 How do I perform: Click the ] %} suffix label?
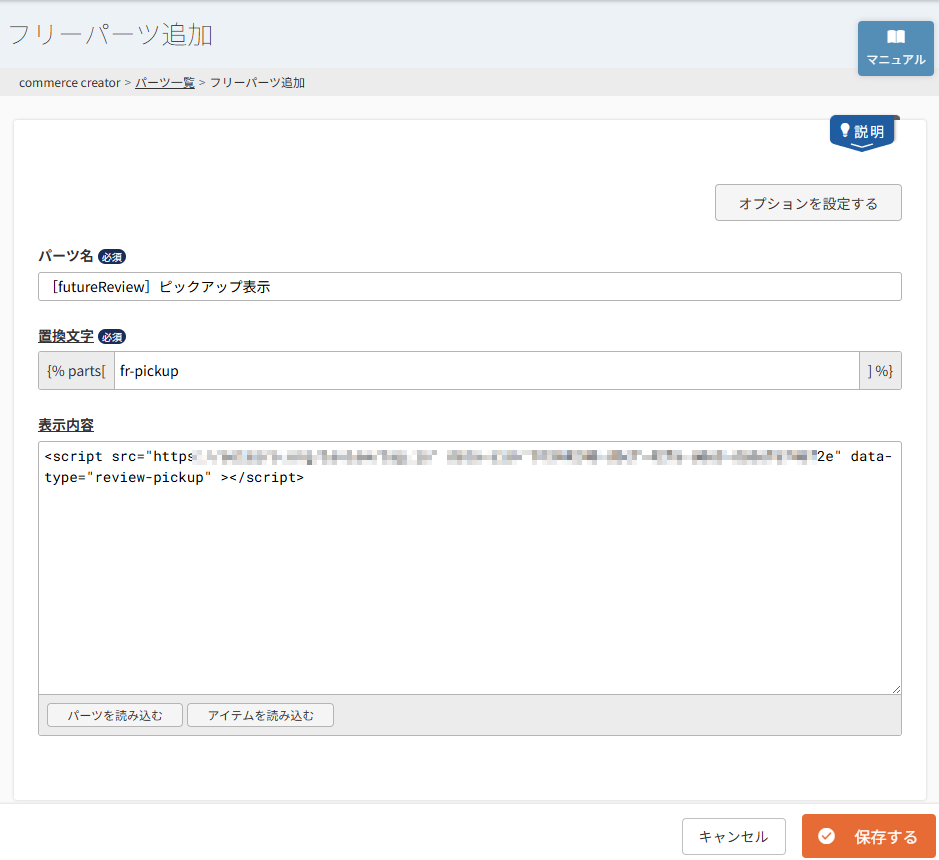click(x=880, y=371)
